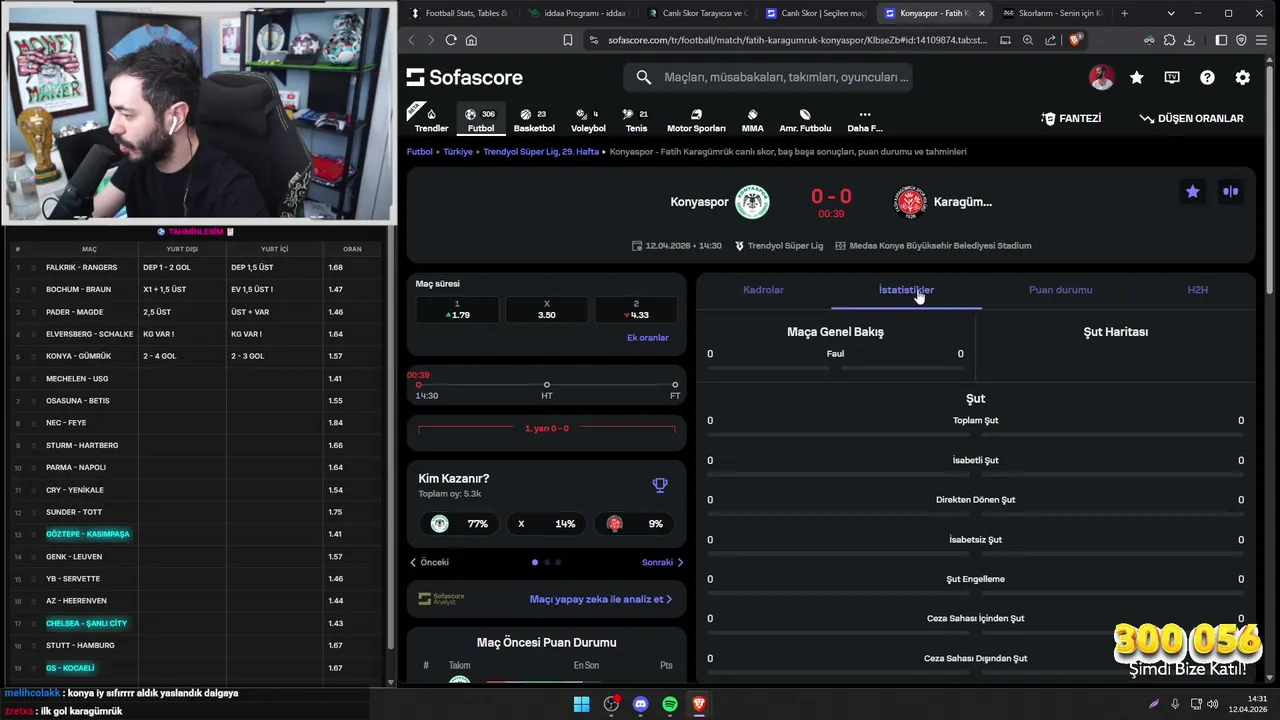Open the Futbol breadcrumb link

pyautogui.click(x=419, y=152)
